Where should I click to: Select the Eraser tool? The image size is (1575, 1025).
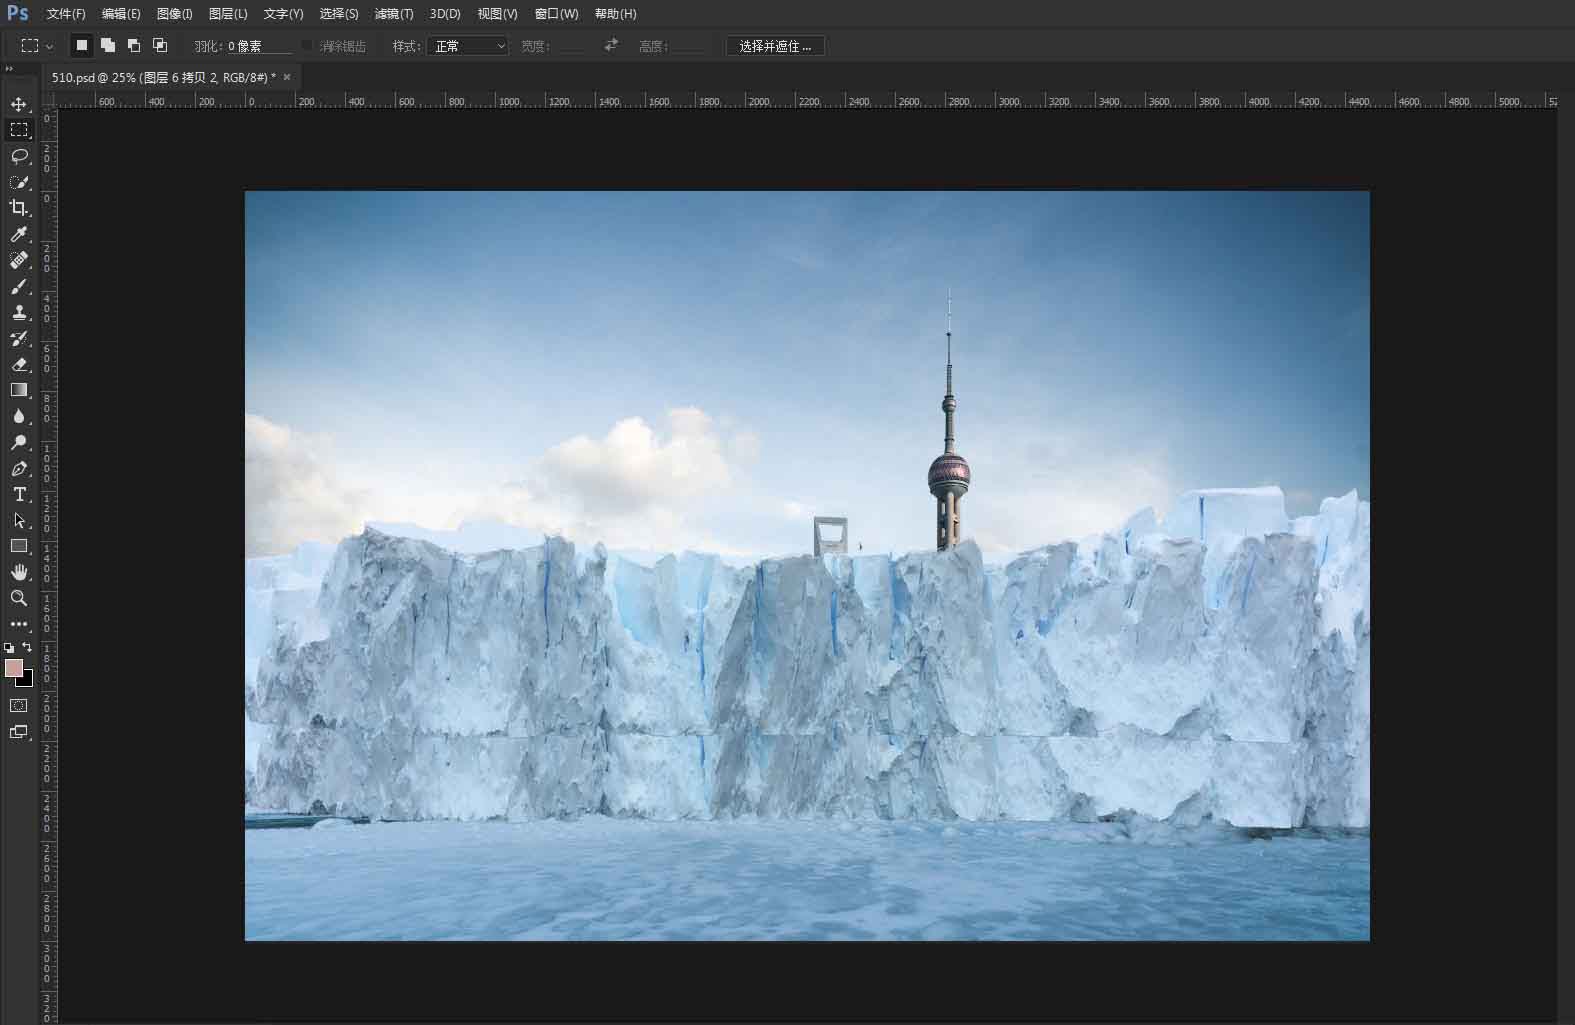[19, 364]
